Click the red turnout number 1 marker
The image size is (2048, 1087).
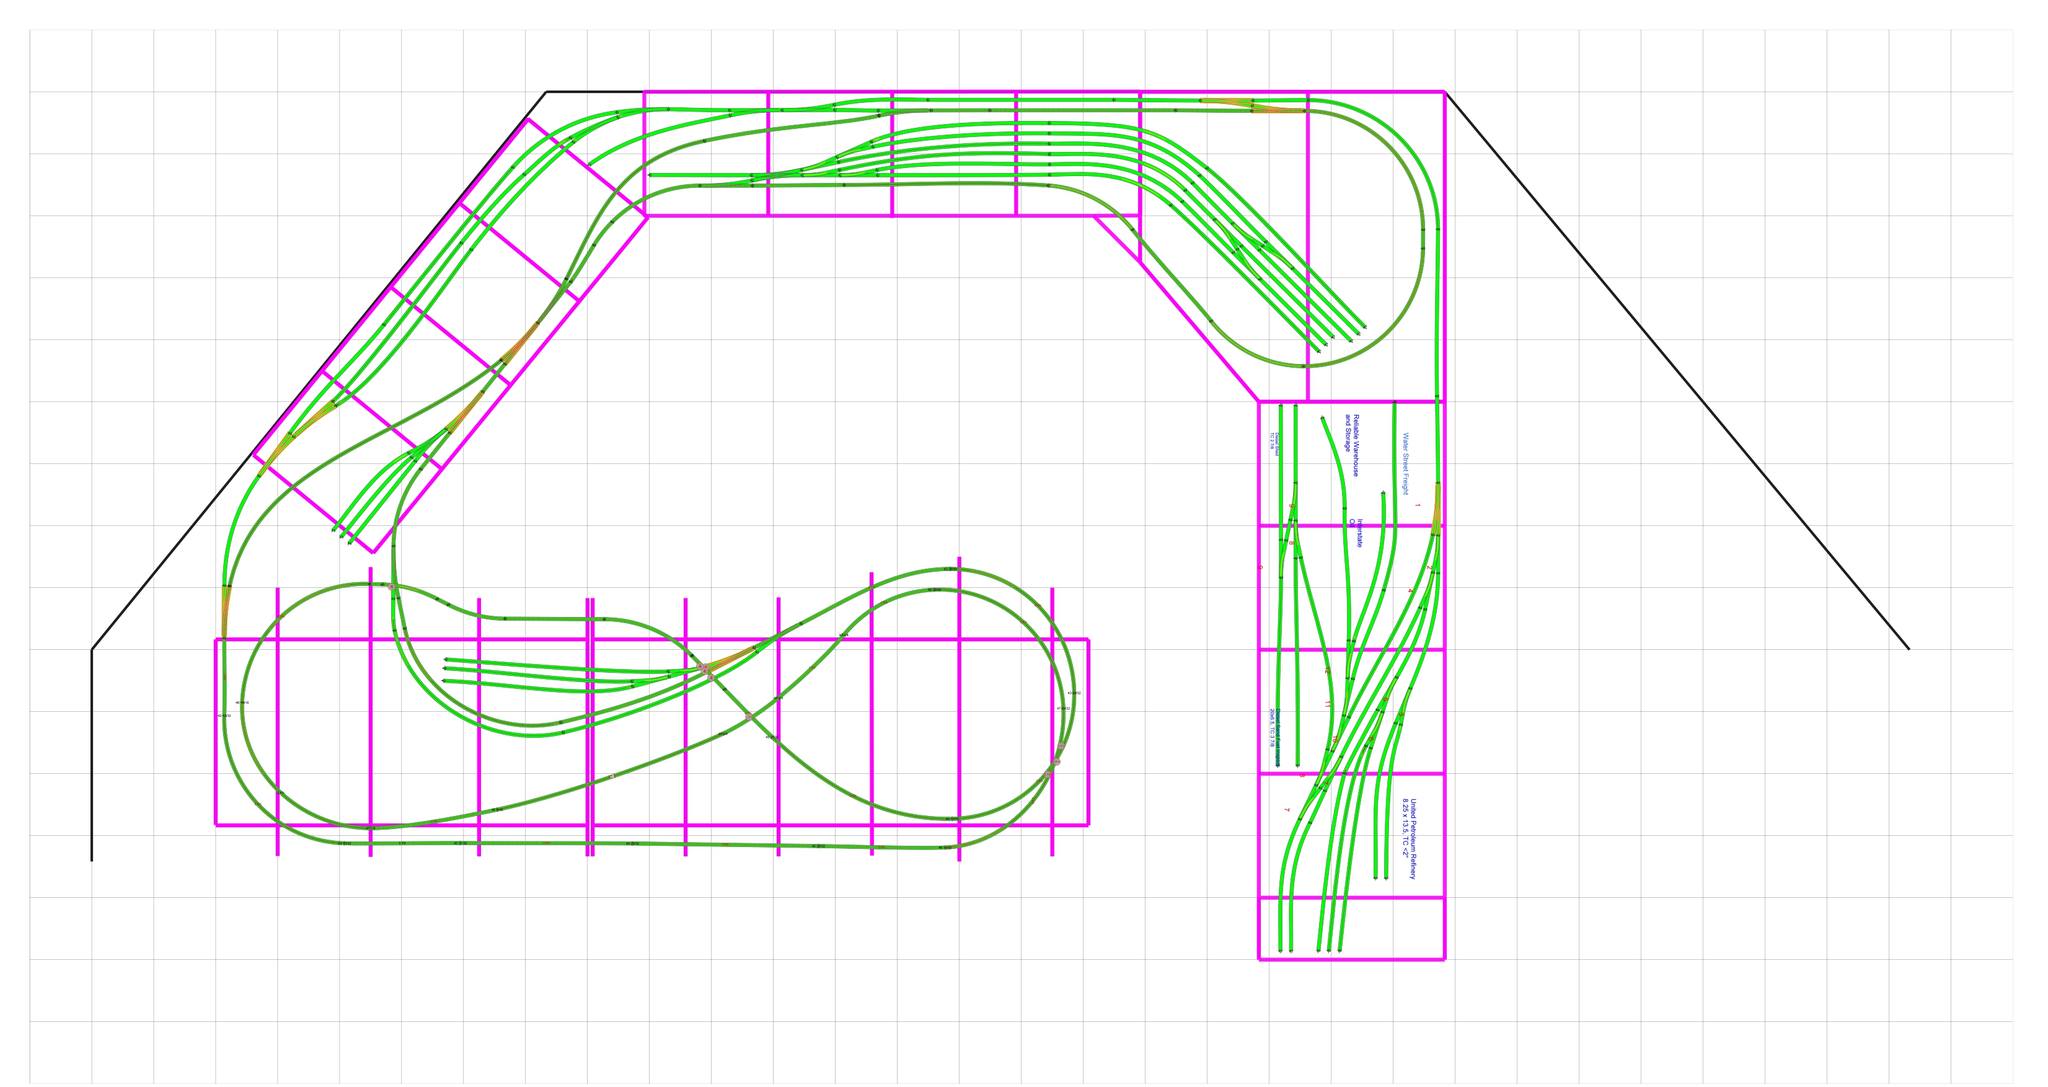click(1418, 506)
